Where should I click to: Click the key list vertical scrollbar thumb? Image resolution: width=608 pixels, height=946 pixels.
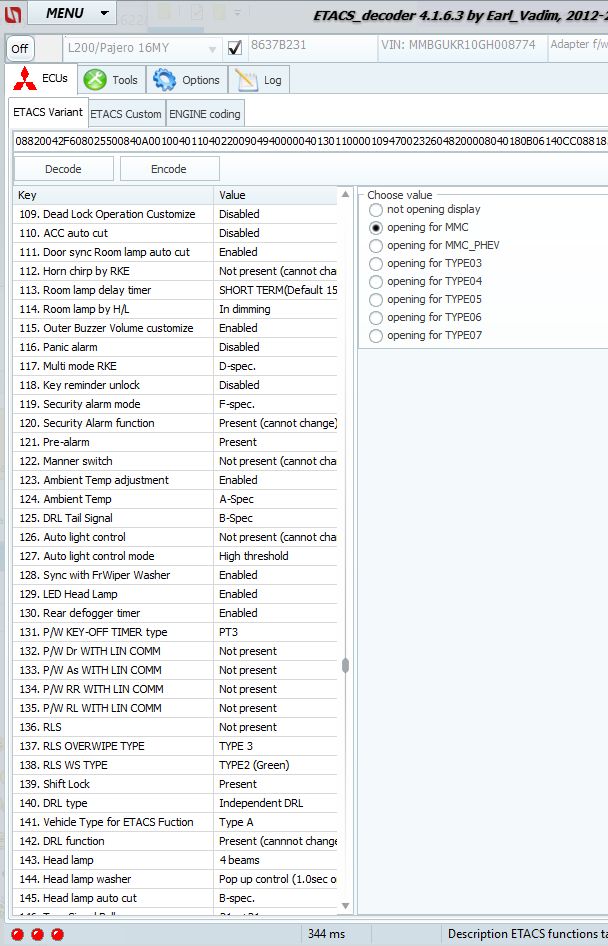click(x=346, y=666)
